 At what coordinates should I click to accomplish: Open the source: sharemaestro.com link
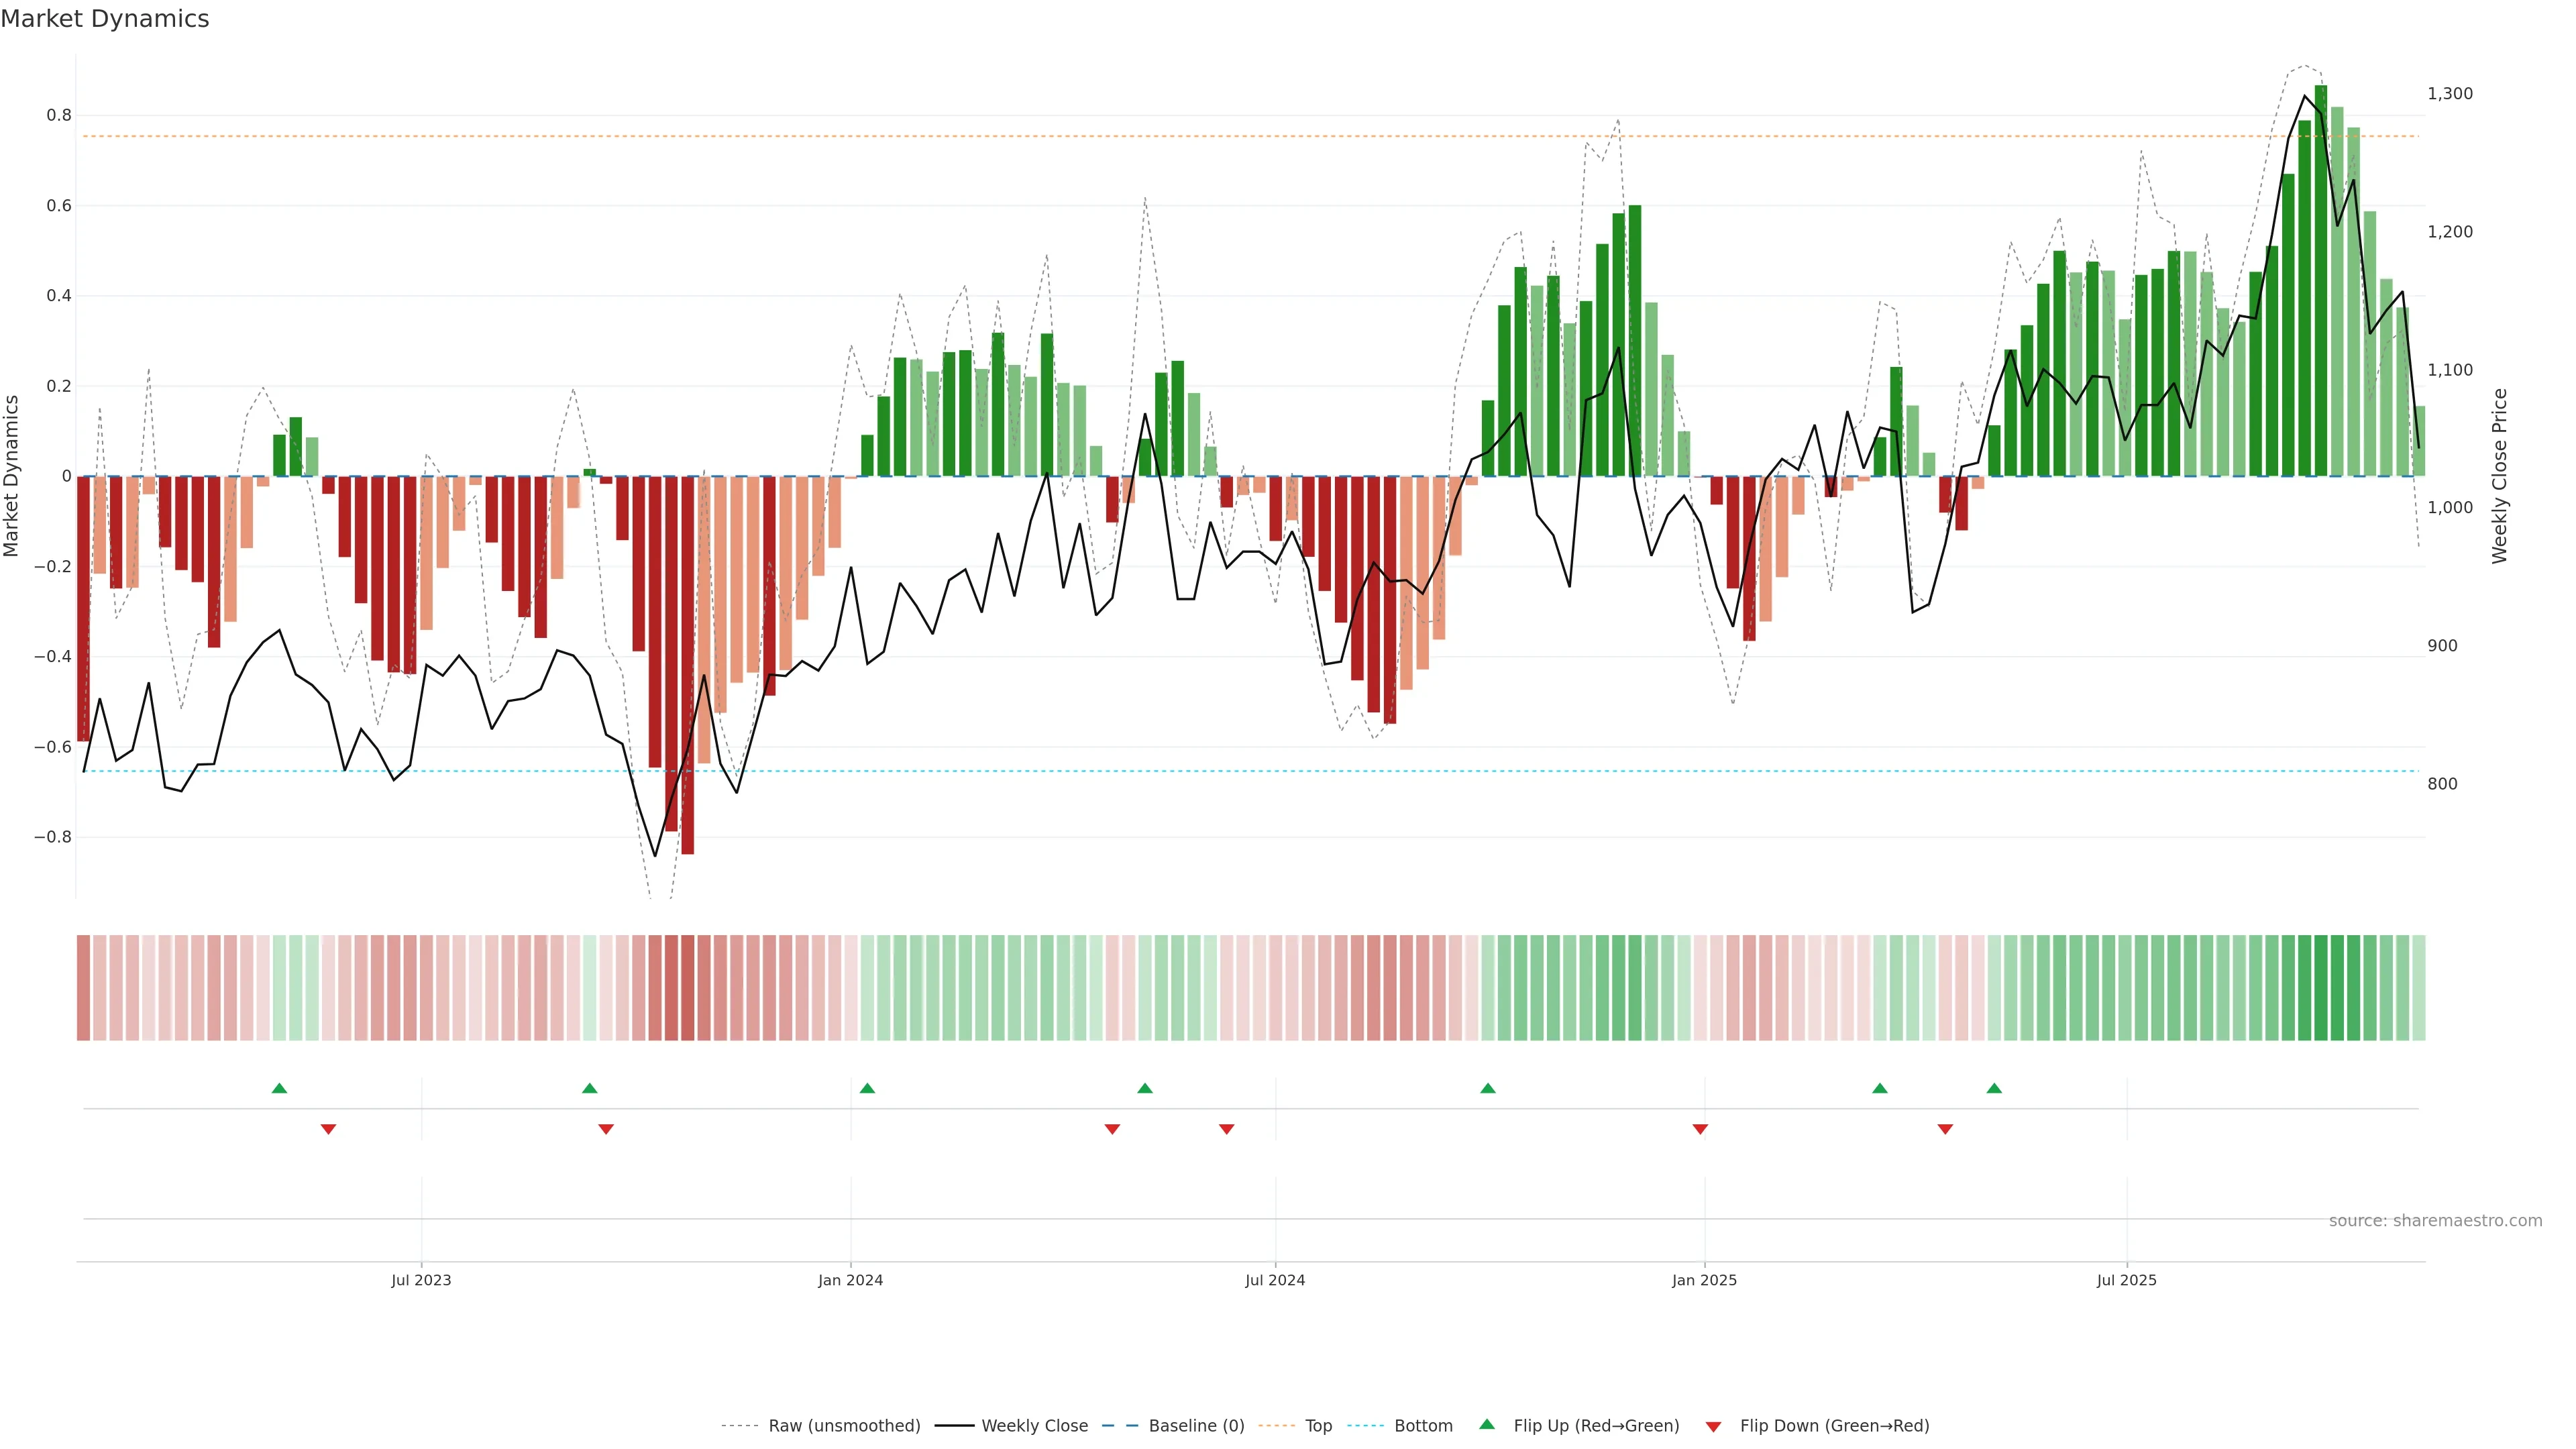point(2435,1221)
